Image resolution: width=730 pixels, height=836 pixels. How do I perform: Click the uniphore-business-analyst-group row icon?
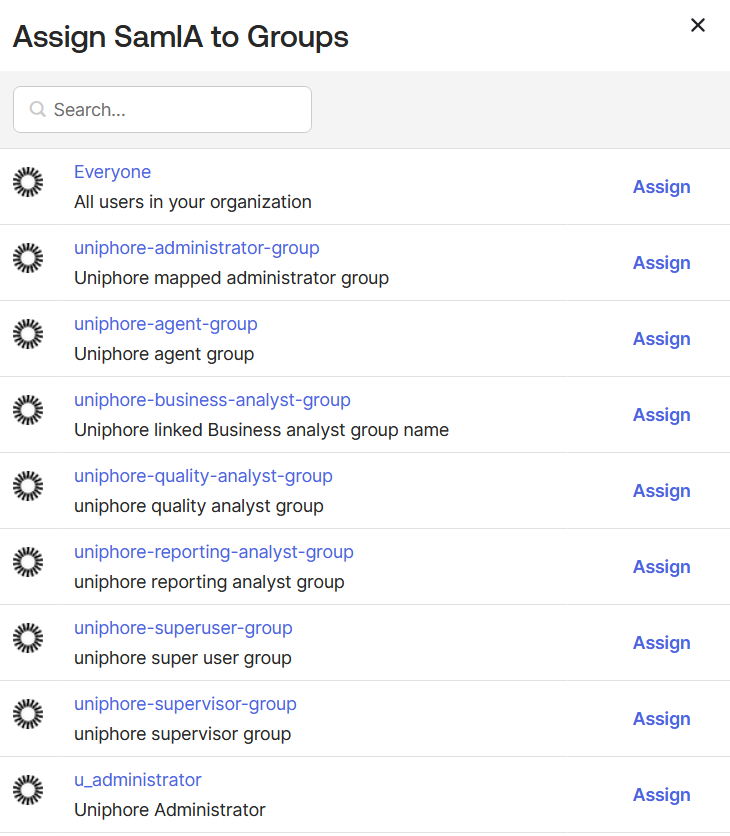point(28,410)
